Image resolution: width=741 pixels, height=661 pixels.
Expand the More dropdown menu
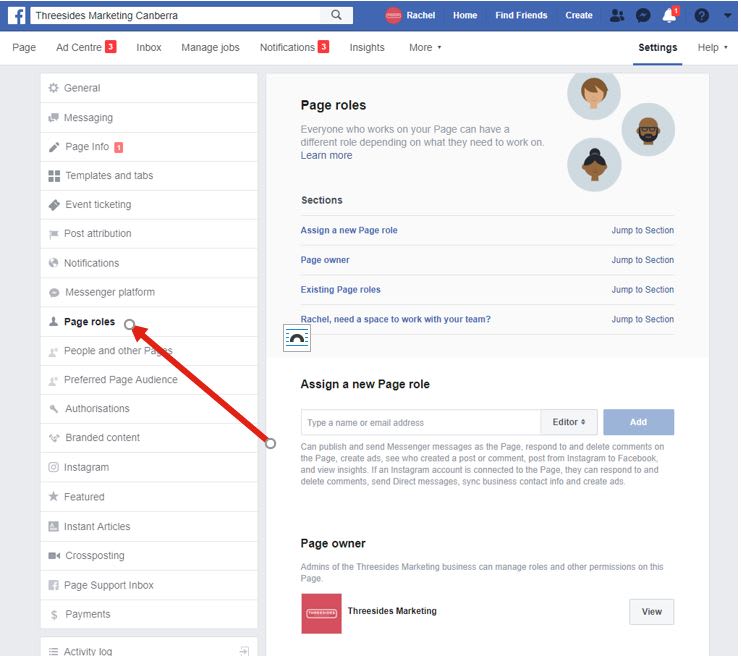426,48
